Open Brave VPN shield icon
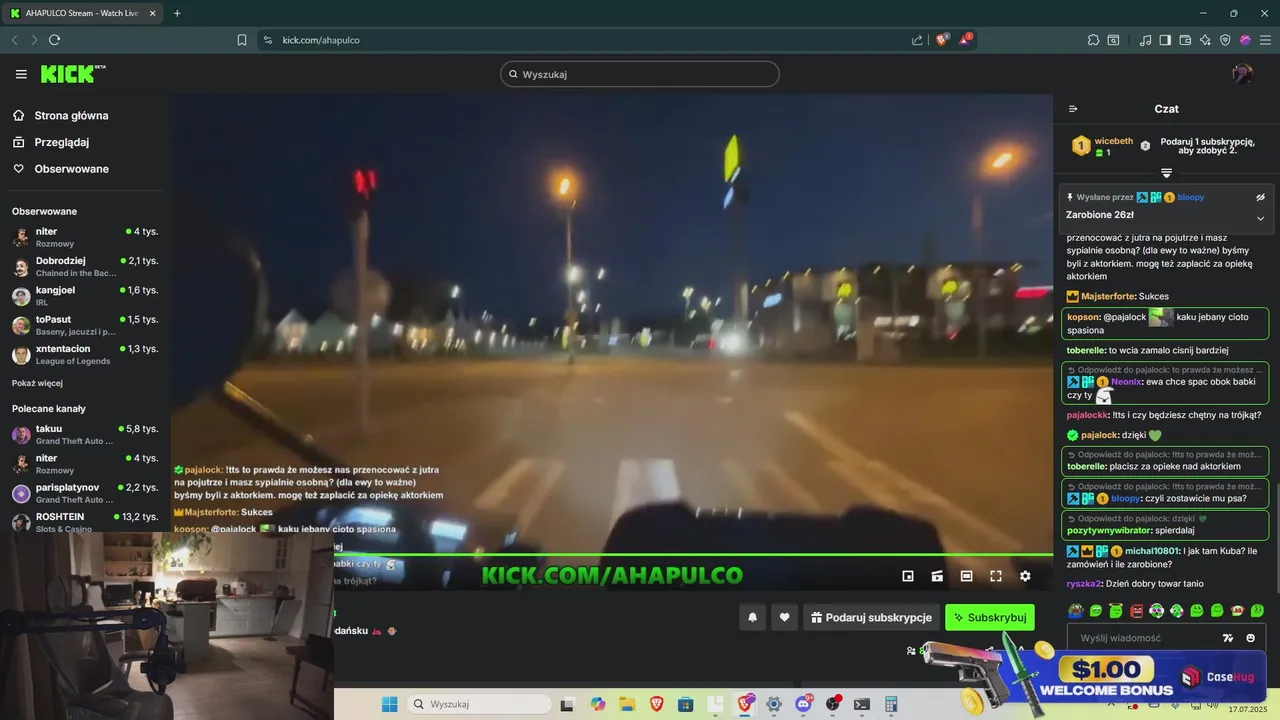Screen dimensions: 1280x720 (x=1225, y=40)
